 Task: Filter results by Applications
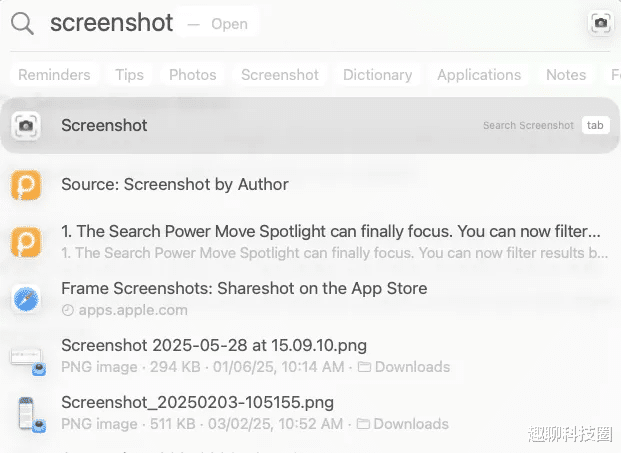[x=479, y=75]
